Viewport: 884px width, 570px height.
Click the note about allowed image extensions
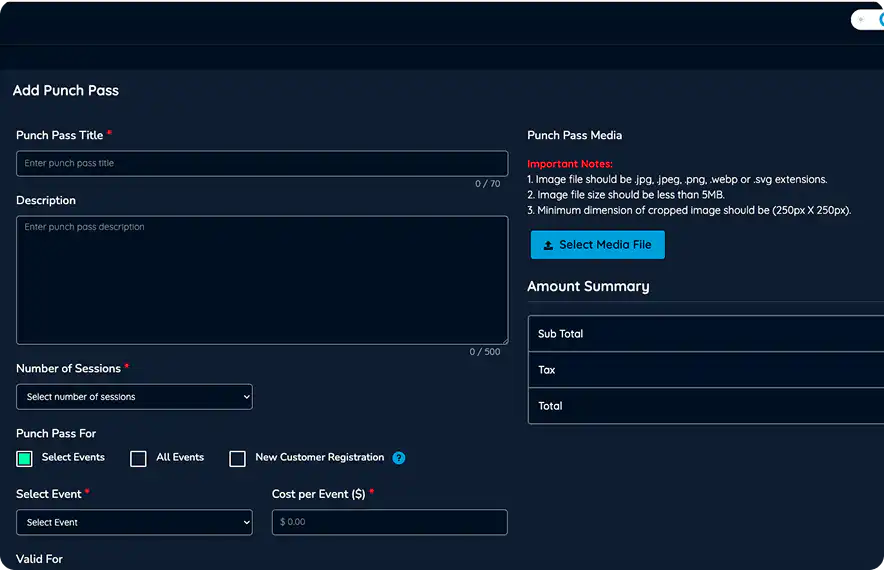[x=677, y=179]
